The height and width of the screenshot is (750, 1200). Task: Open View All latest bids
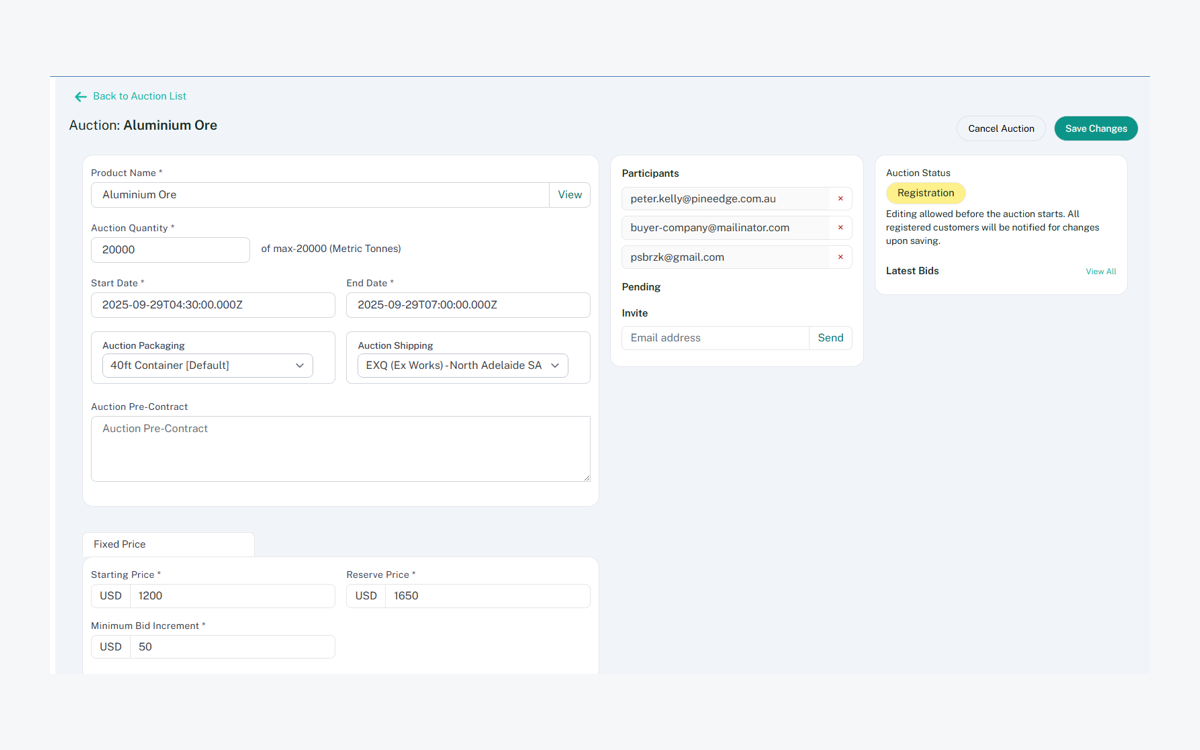(1100, 272)
